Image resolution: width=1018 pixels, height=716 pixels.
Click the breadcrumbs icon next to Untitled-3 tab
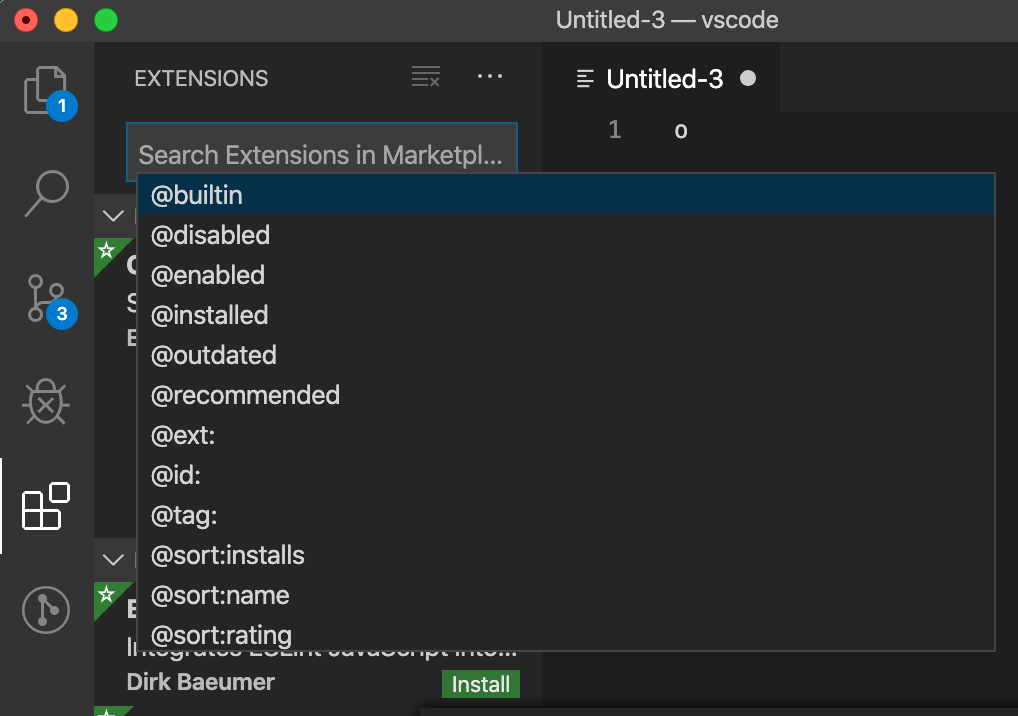pos(584,78)
